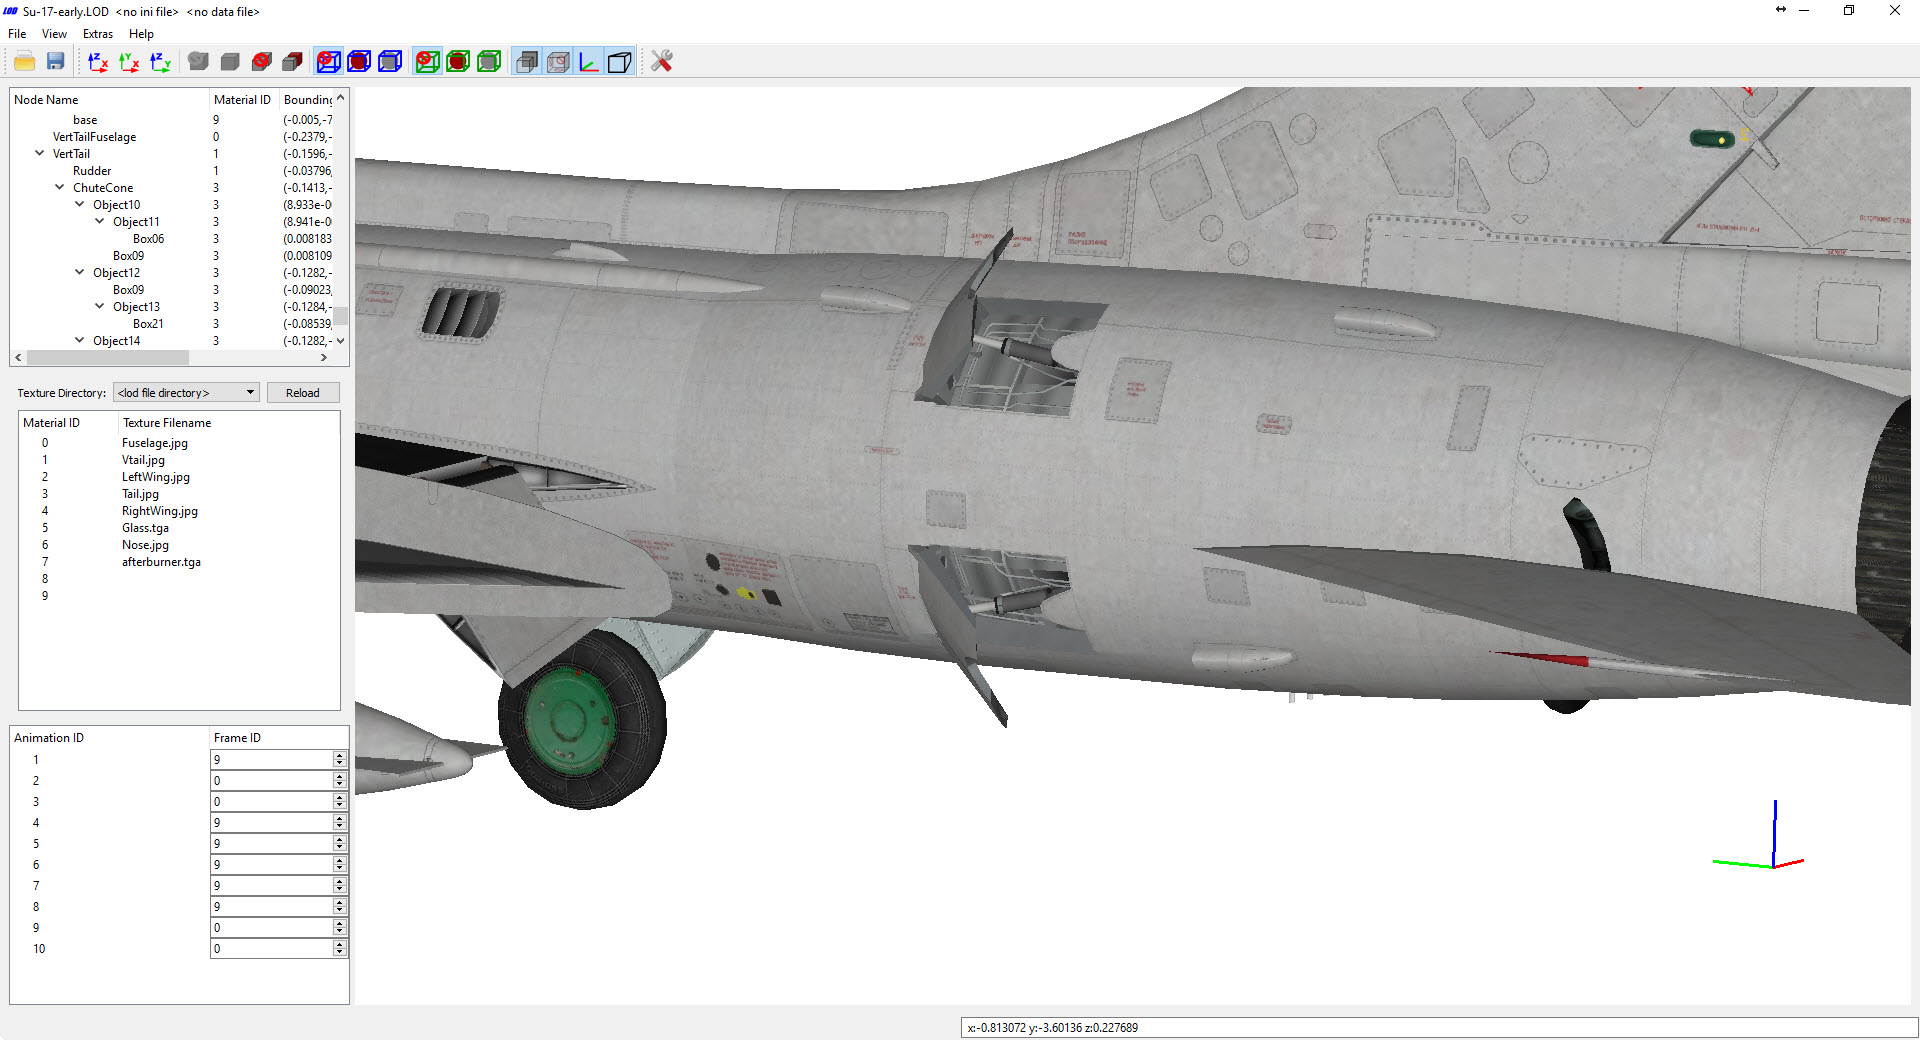Image resolution: width=1920 pixels, height=1040 pixels.
Task: Open the wrench and screwdriver settings tool
Action: pos(661,62)
